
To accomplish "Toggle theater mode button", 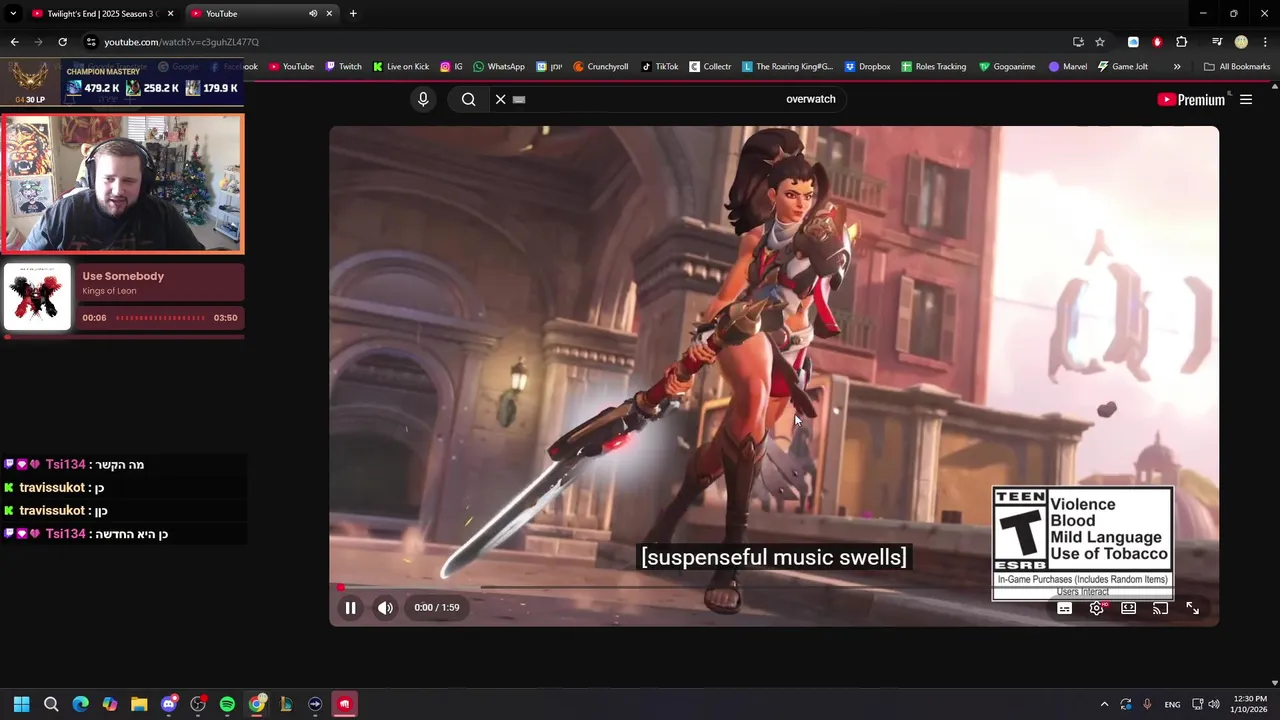I will 1129,608.
